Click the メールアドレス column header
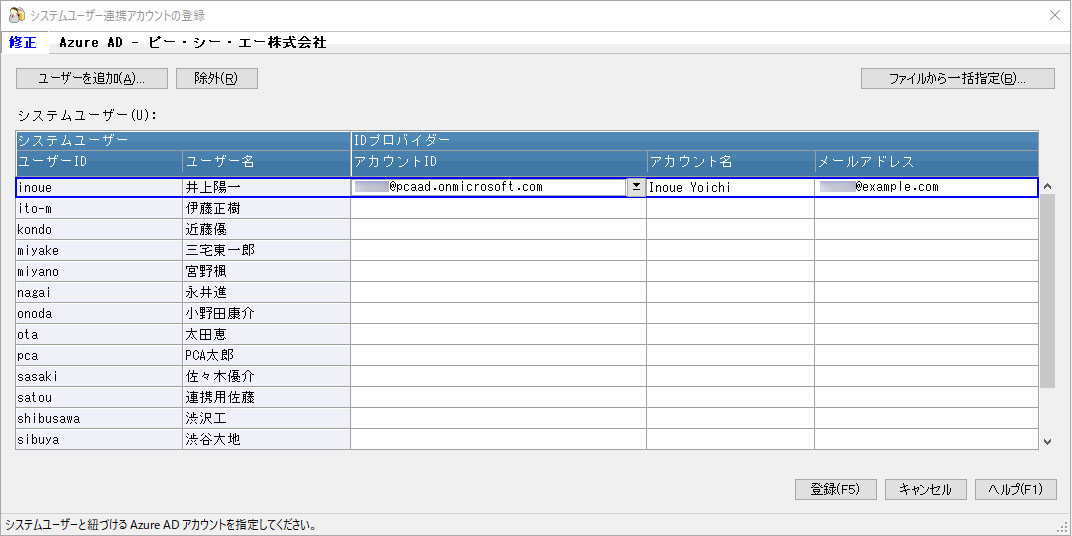 coord(925,162)
